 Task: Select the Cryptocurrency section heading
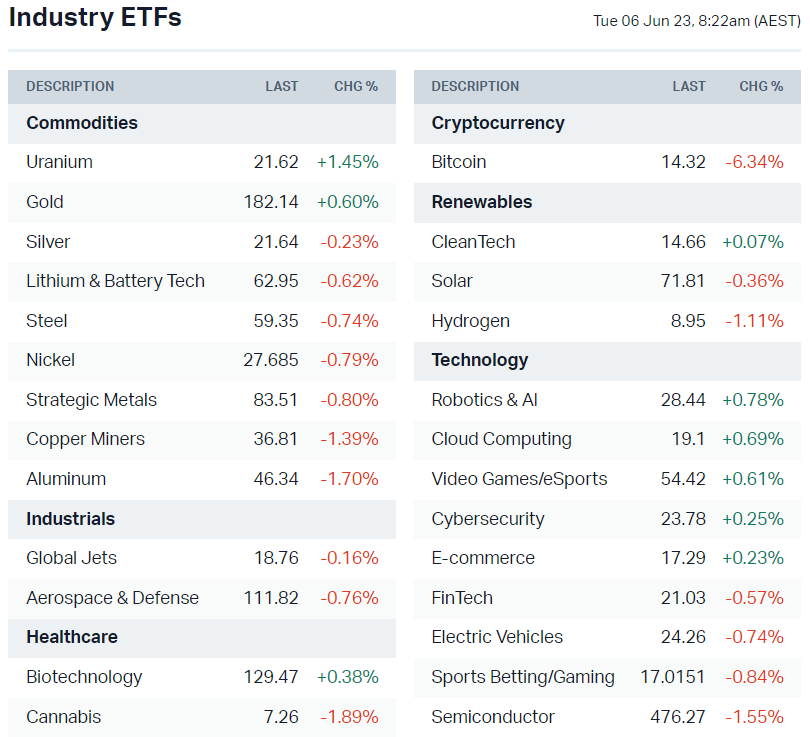point(498,123)
